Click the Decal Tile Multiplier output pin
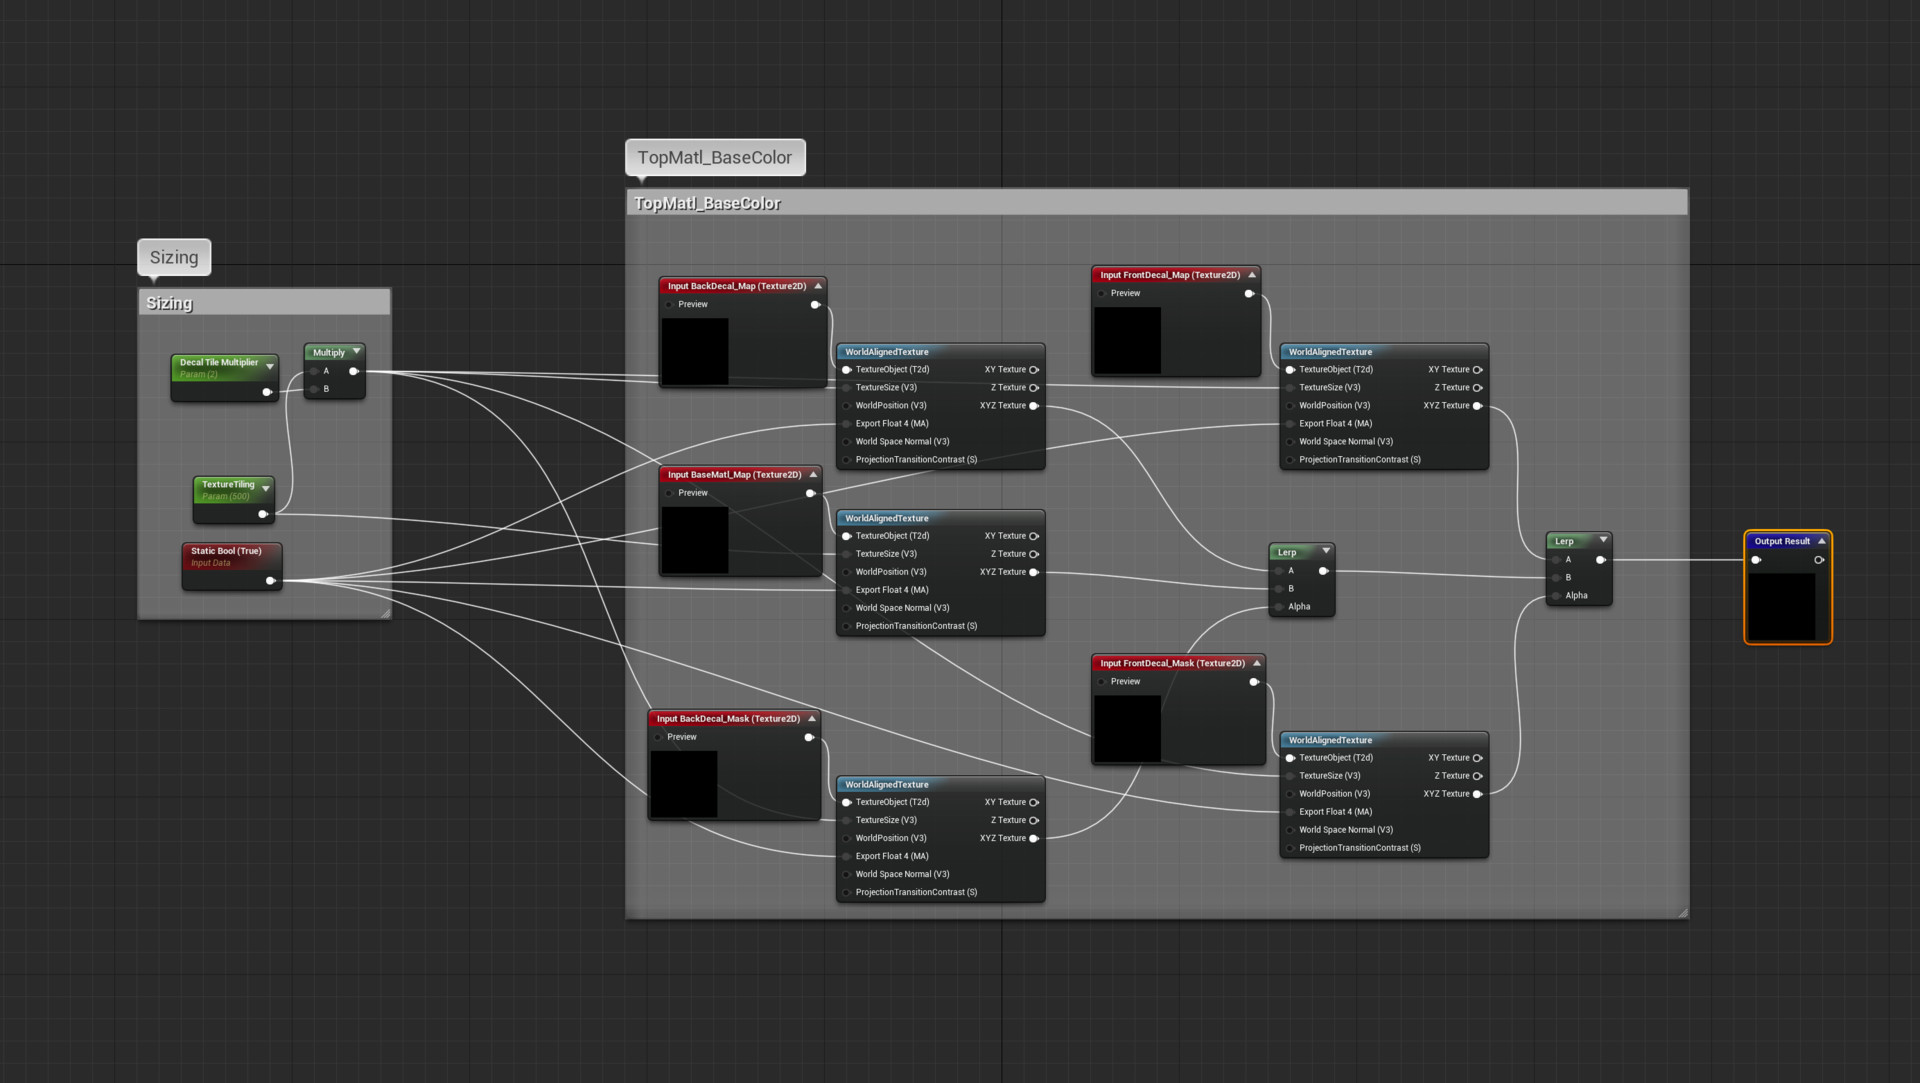The image size is (1920, 1083). tap(266, 392)
